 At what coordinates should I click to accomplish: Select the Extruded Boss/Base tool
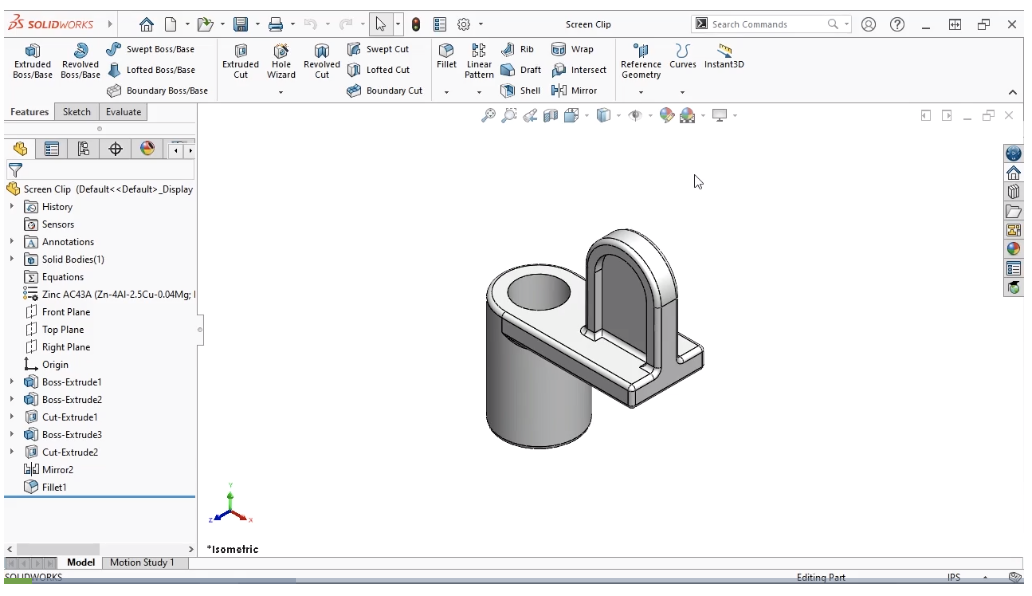tap(32, 61)
